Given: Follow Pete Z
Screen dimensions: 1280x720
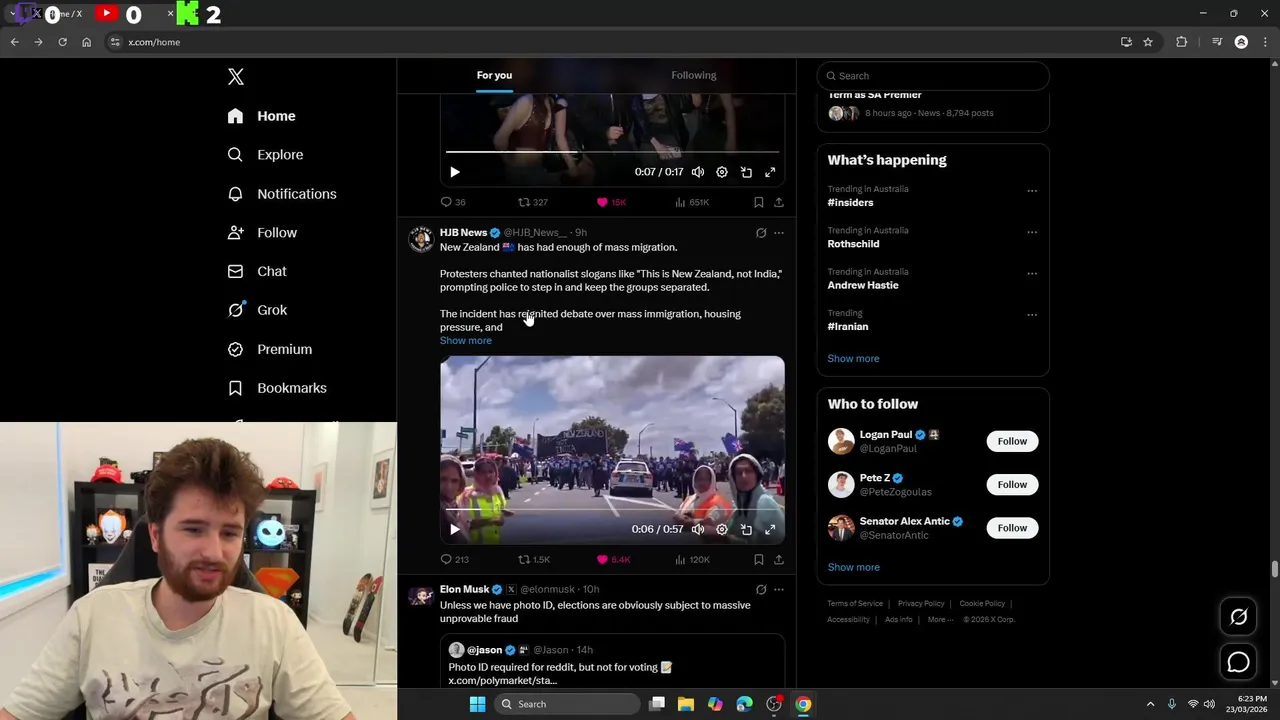Looking at the screenshot, I should coord(1012,485).
